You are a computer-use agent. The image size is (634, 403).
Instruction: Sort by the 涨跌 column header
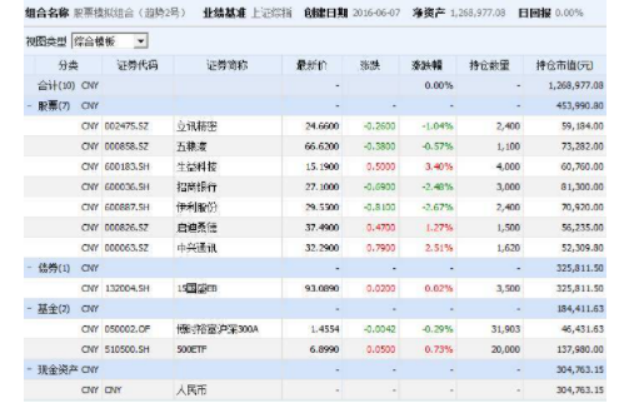click(x=370, y=65)
